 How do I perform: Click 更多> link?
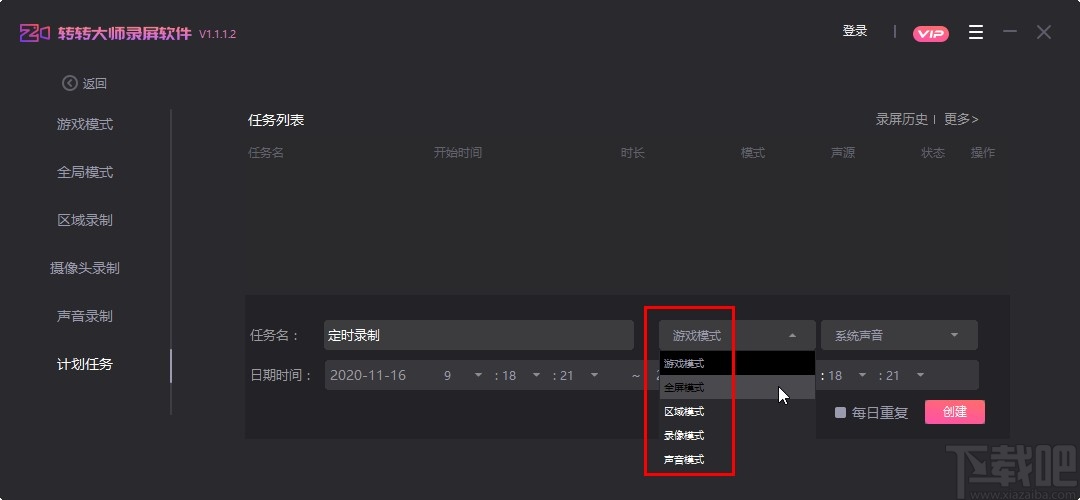pos(961,119)
